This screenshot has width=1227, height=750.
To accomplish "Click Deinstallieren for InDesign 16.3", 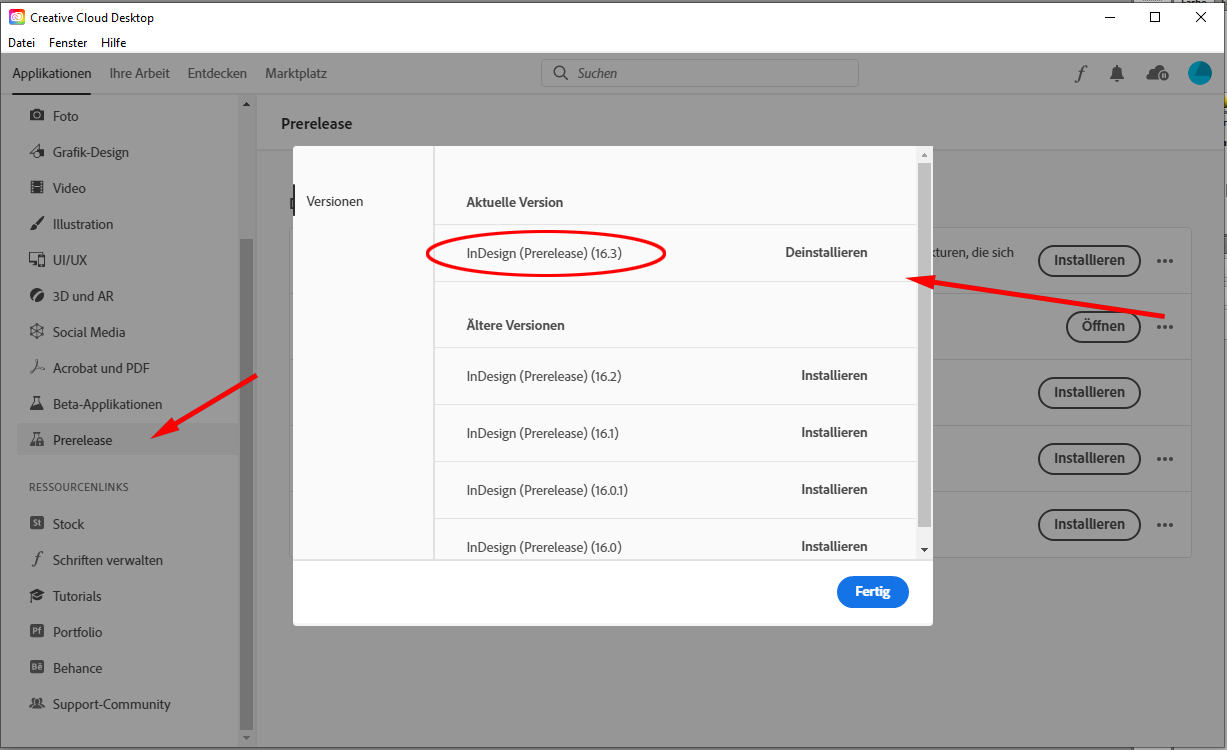I will 826,252.
